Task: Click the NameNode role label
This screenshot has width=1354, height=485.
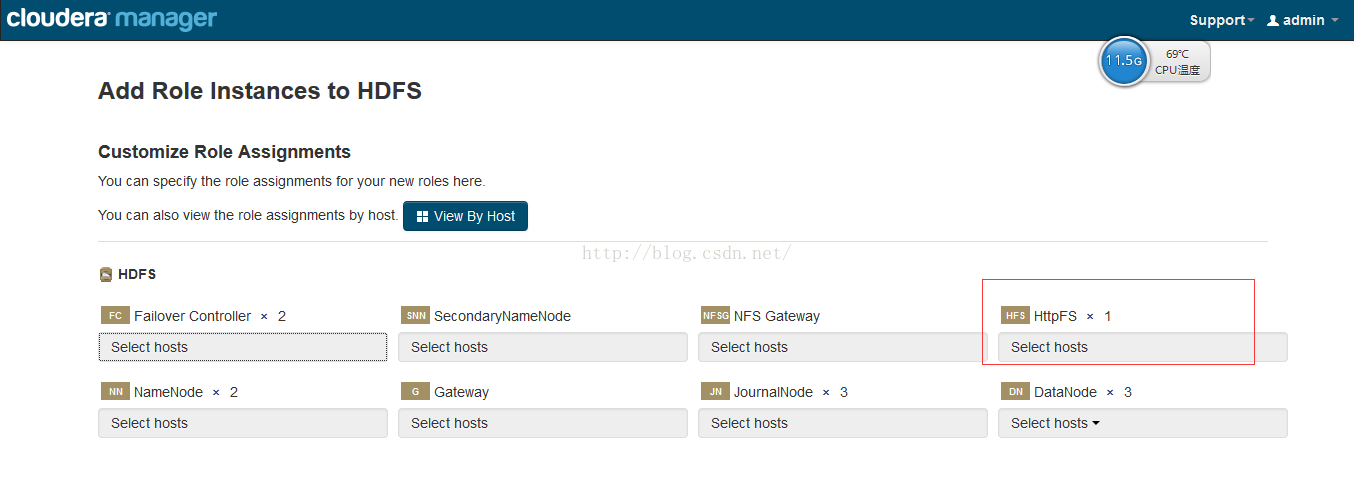Action: coord(168,392)
